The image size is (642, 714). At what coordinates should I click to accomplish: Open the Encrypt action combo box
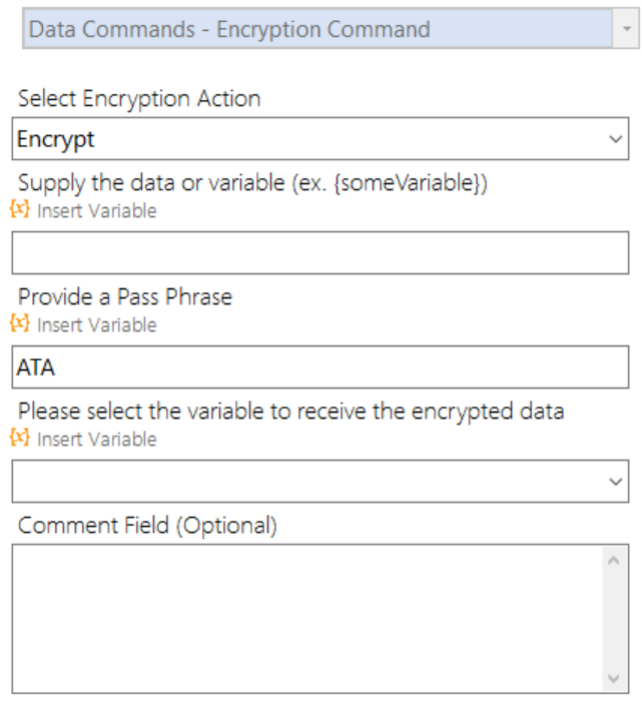(x=321, y=139)
